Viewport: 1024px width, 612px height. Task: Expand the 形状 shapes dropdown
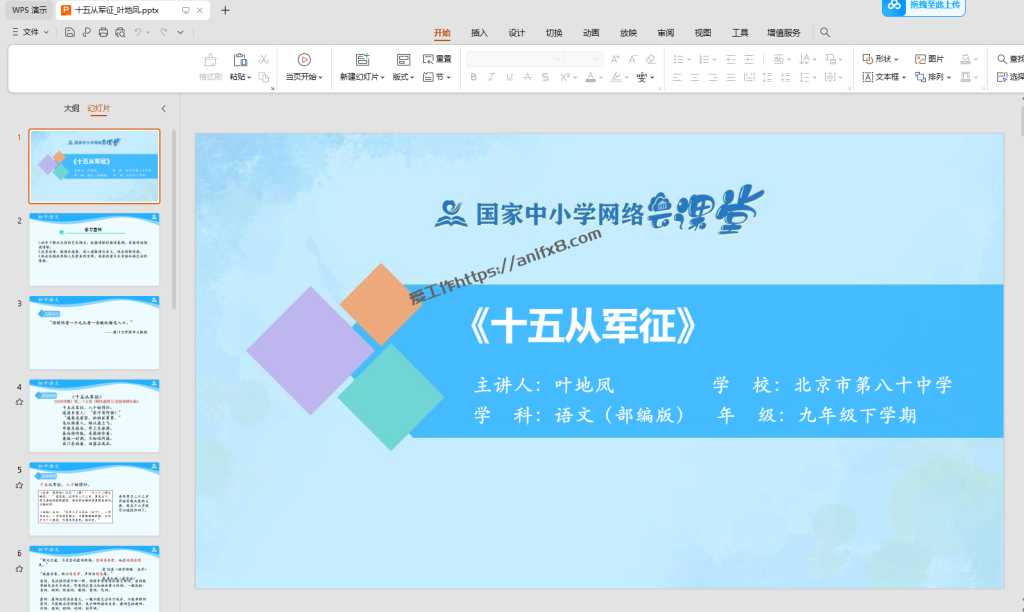(881, 59)
